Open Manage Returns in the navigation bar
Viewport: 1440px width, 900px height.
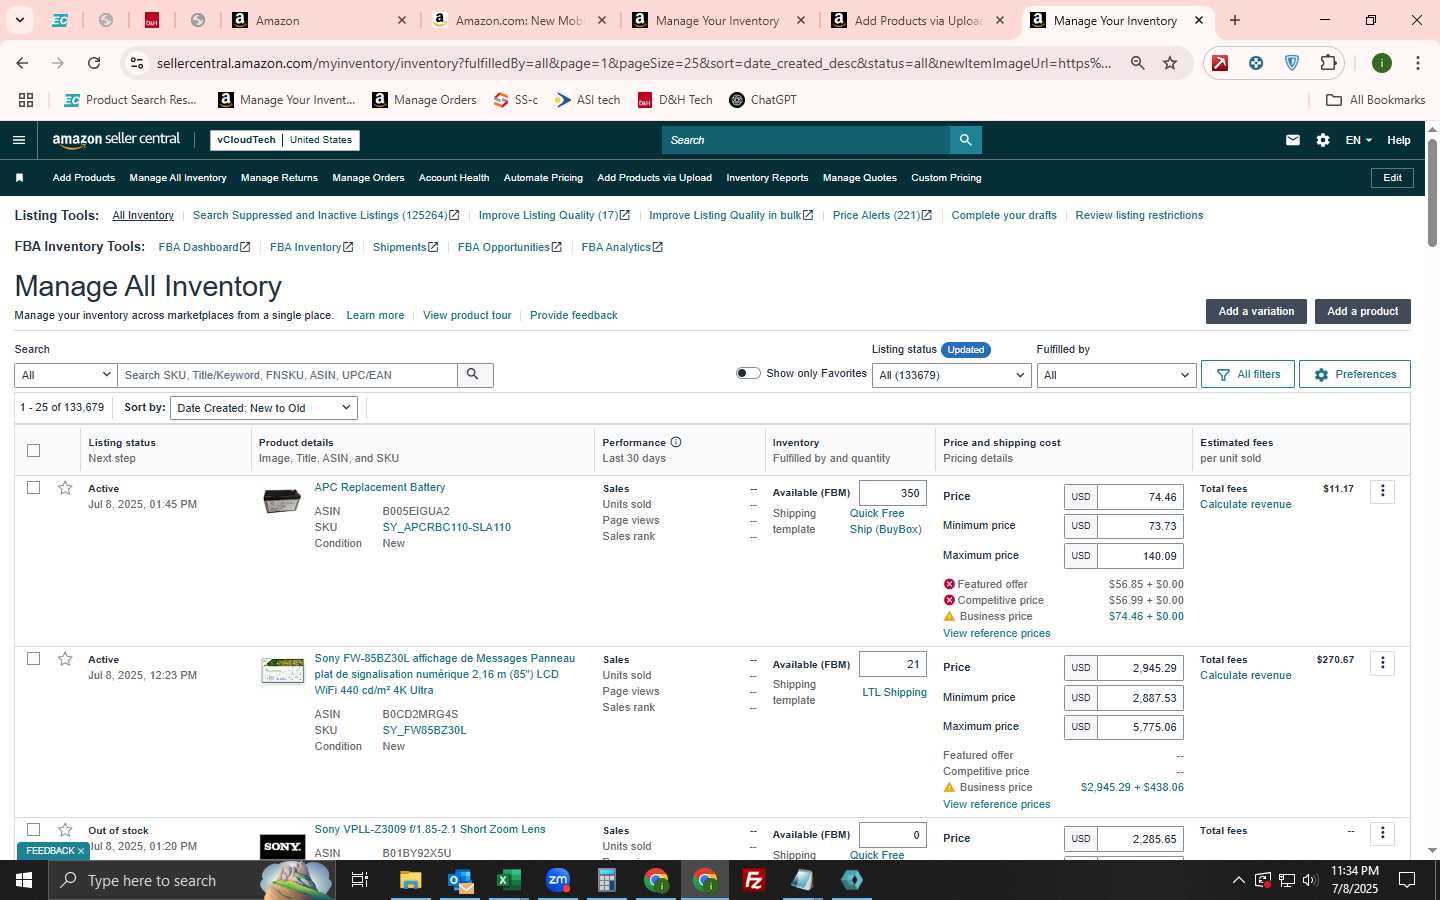pyautogui.click(x=279, y=178)
